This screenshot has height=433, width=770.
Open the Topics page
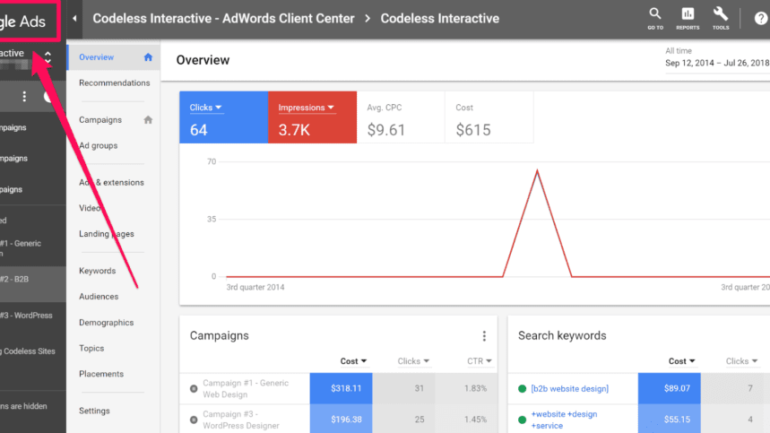pos(91,348)
